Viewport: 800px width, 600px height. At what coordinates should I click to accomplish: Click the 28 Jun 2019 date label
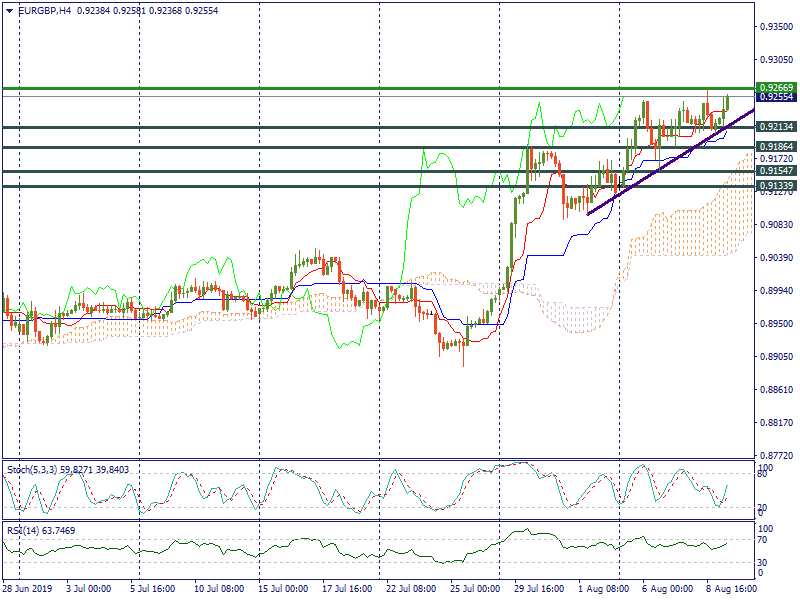26,590
